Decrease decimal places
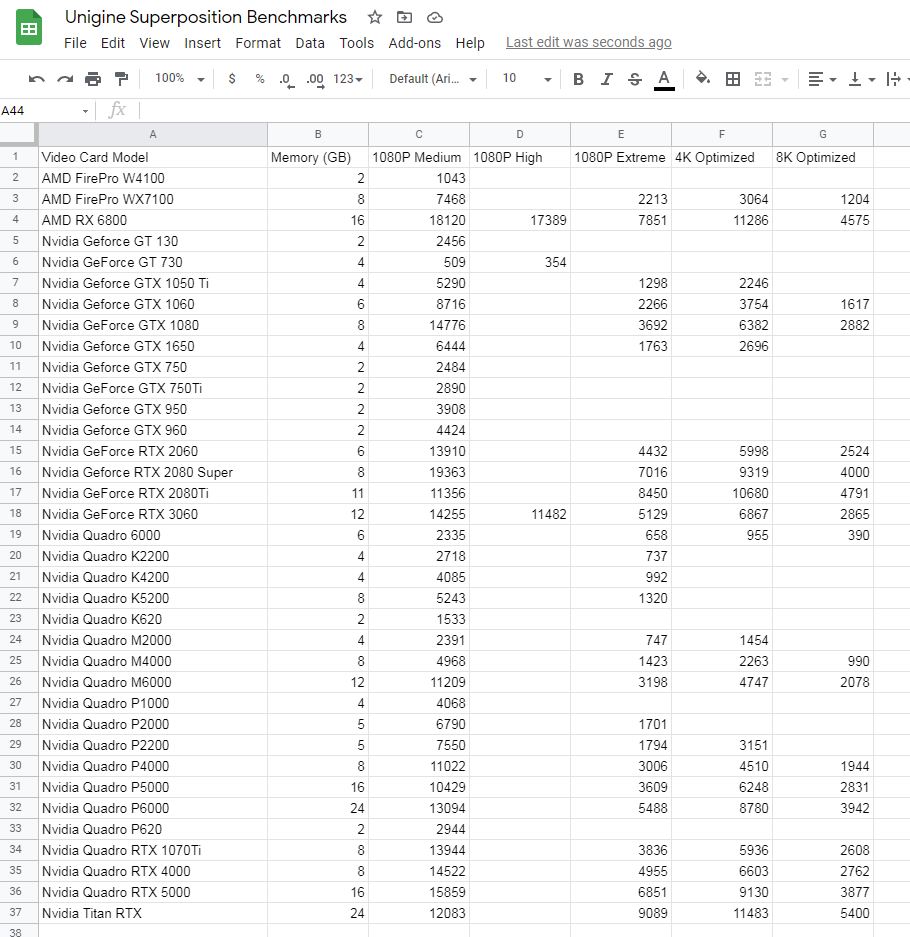This screenshot has width=910, height=937. [287, 79]
